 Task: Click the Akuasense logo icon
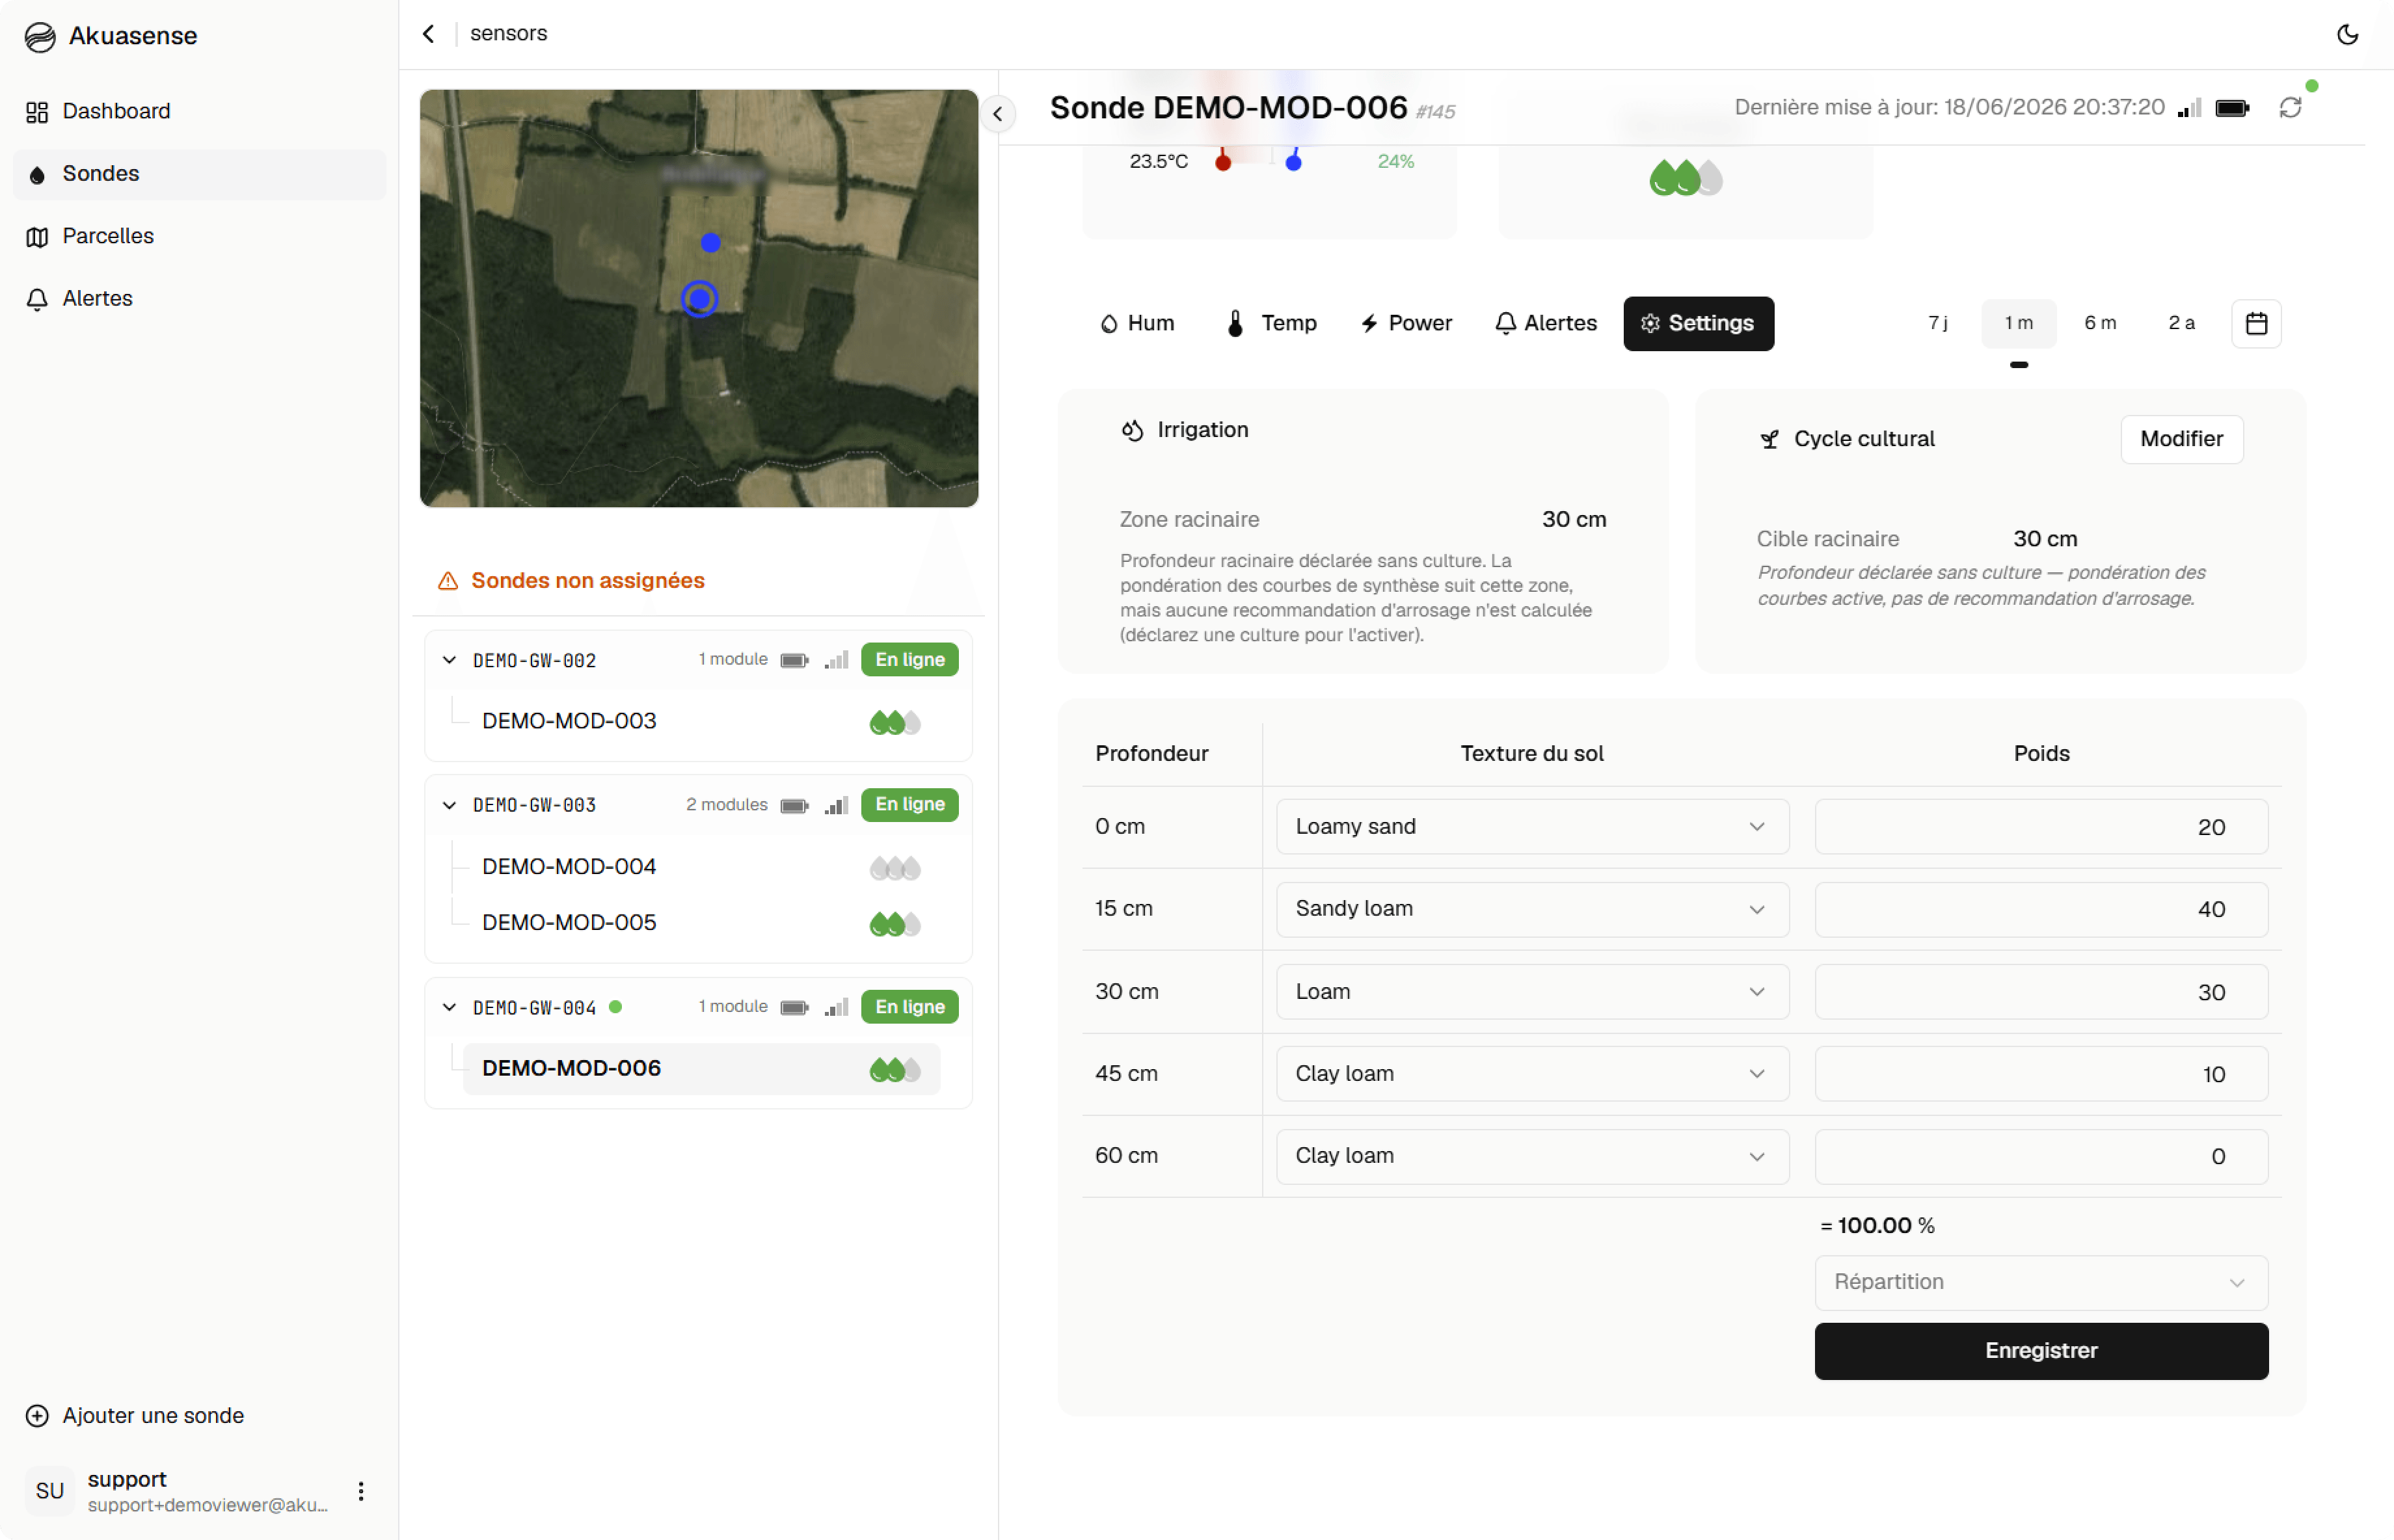click(x=40, y=37)
